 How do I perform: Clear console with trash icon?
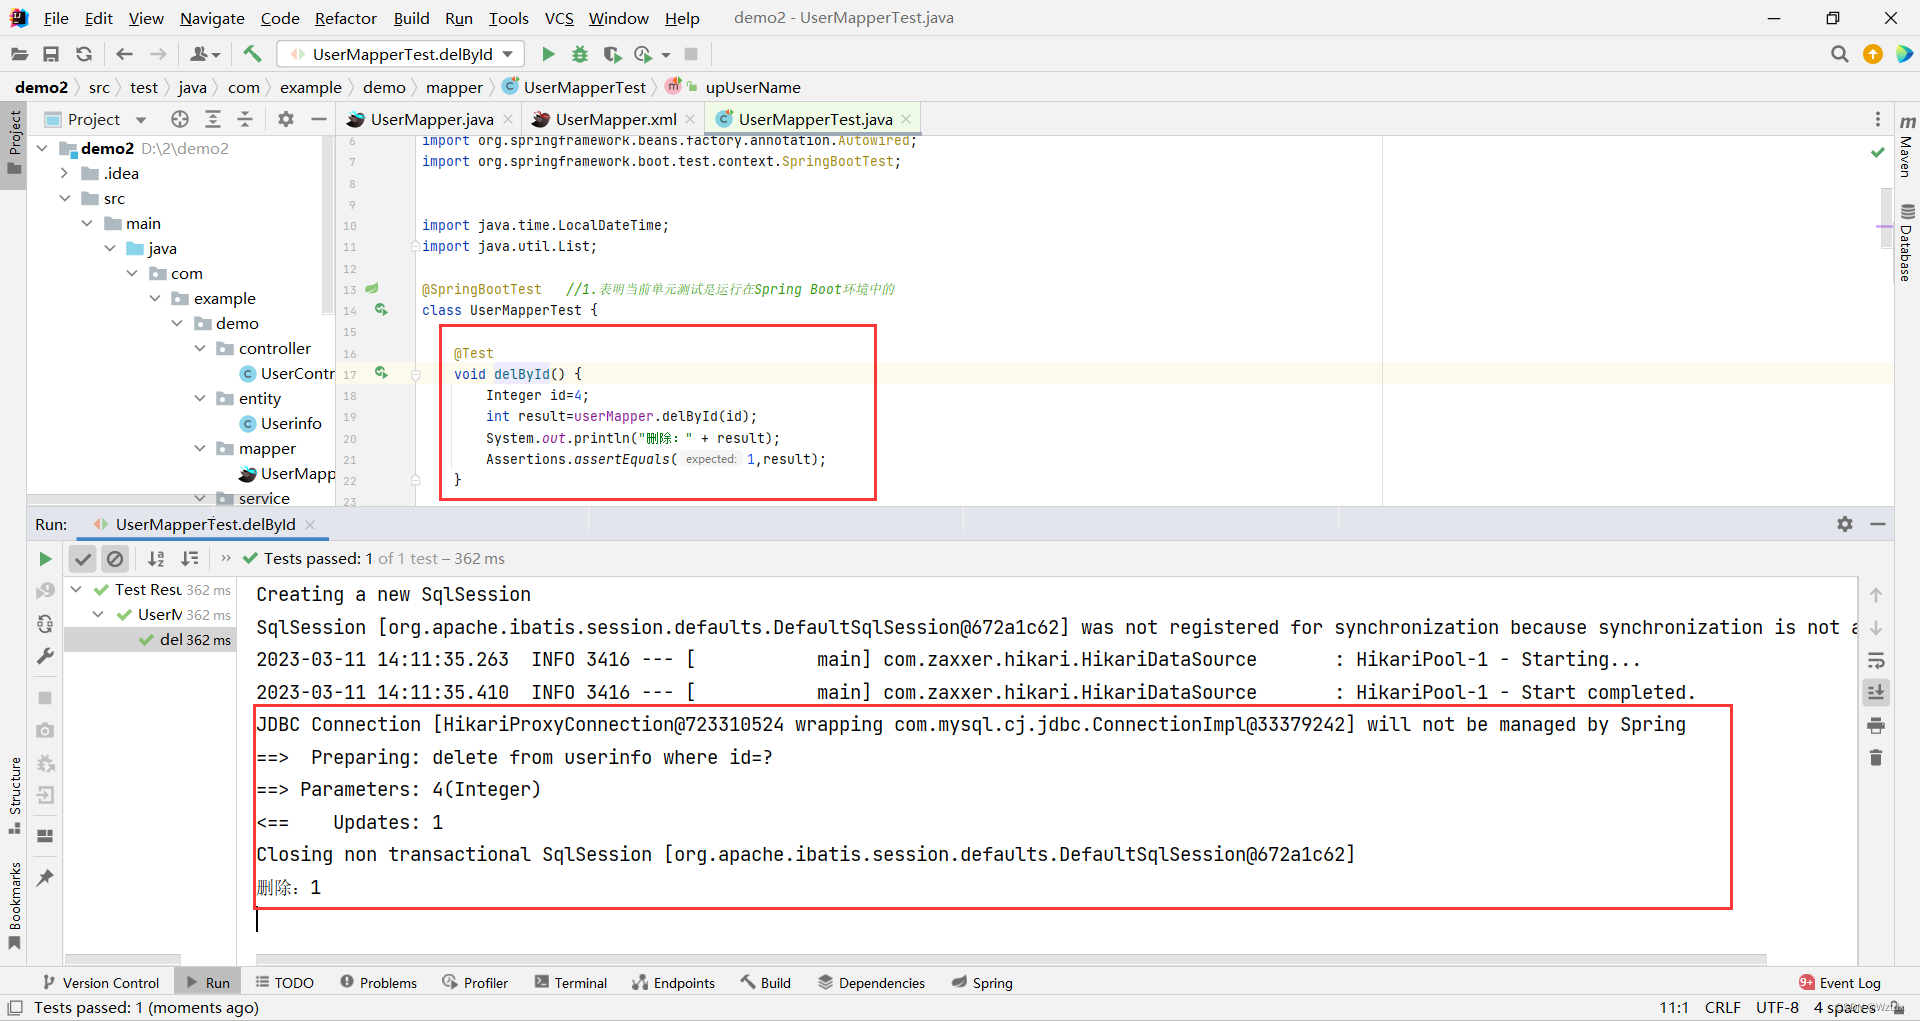[1876, 758]
